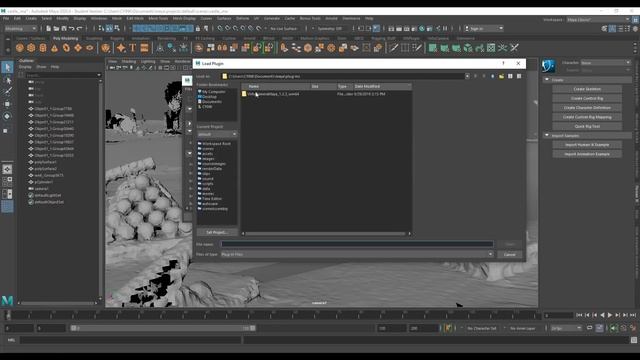Screen dimensions: 640x360
Task: Click Create Control Rig button
Action: pos(587,98)
